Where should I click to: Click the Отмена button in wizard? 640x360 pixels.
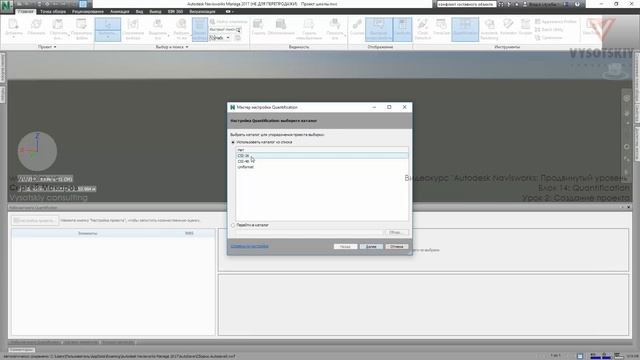397,247
